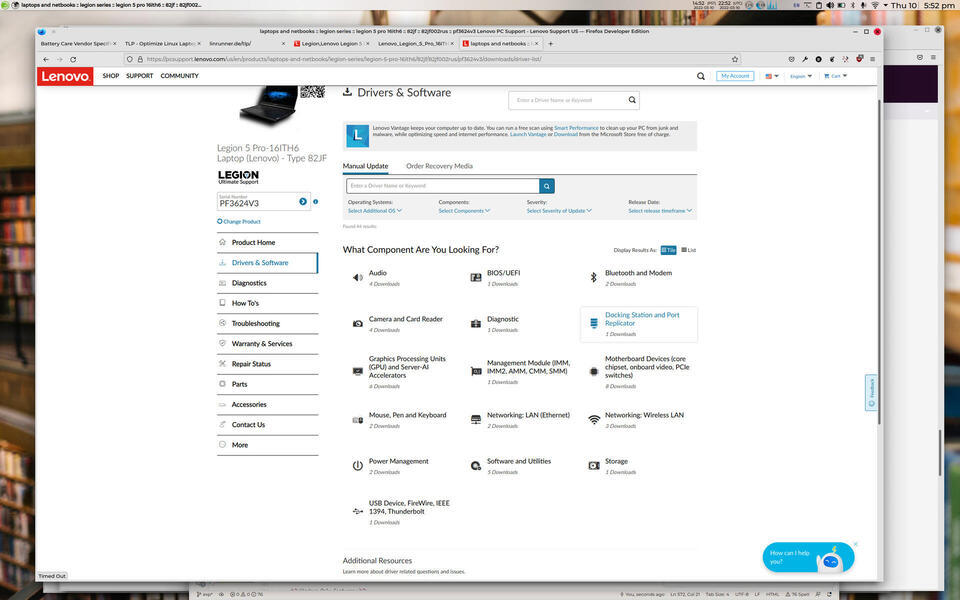
Task: Bookmark this page with the star icon
Action: (x=735, y=59)
